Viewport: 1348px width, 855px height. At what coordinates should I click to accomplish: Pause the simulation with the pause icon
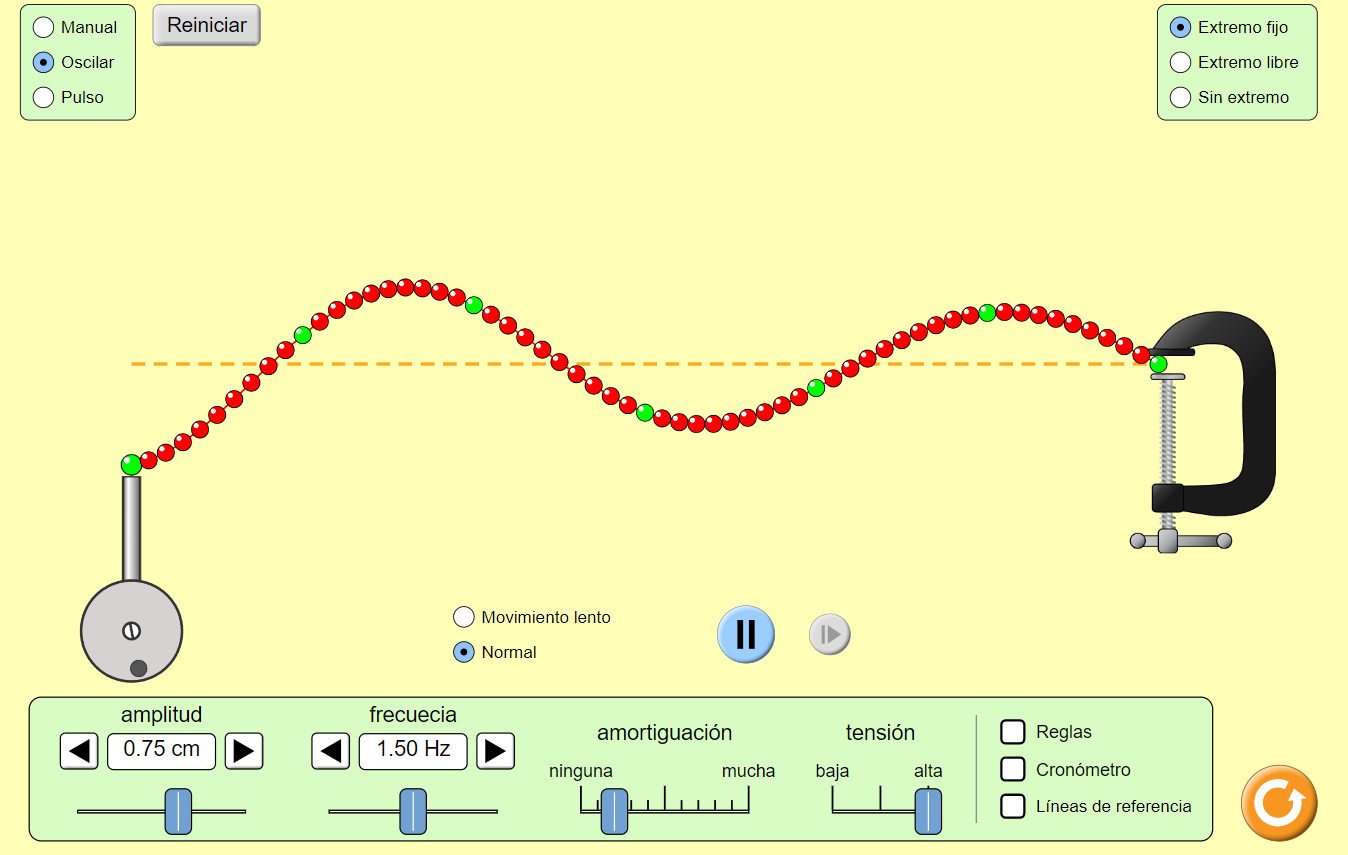745,634
